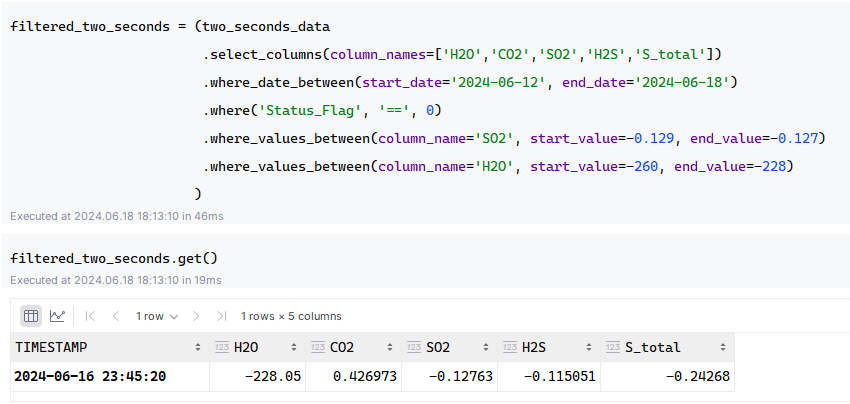850x404 pixels.
Task: Sort by H2O column arrows
Action: pos(294,348)
